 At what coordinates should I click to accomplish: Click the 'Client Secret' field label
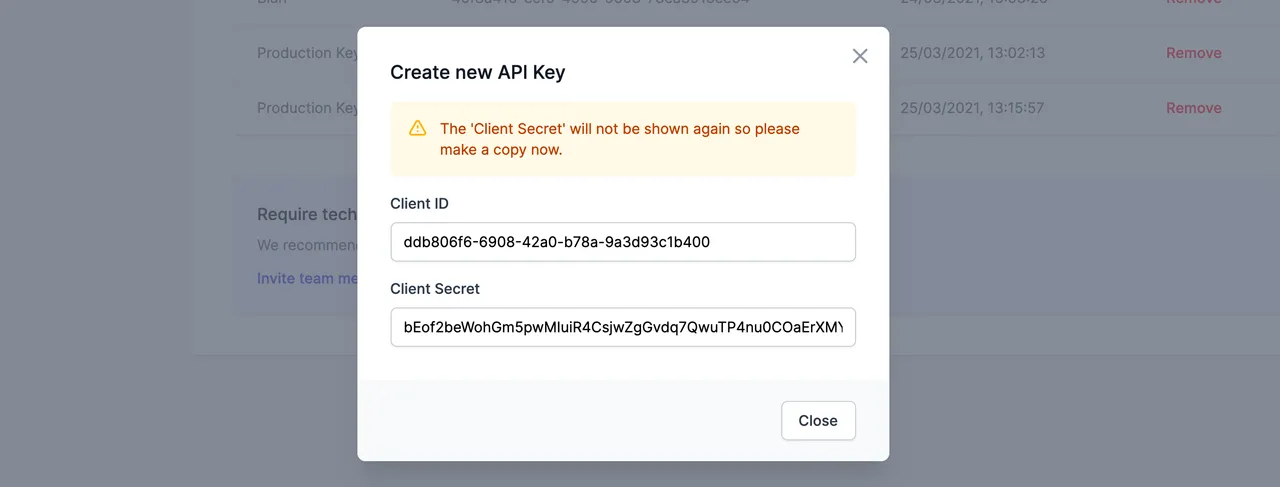[435, 289]
